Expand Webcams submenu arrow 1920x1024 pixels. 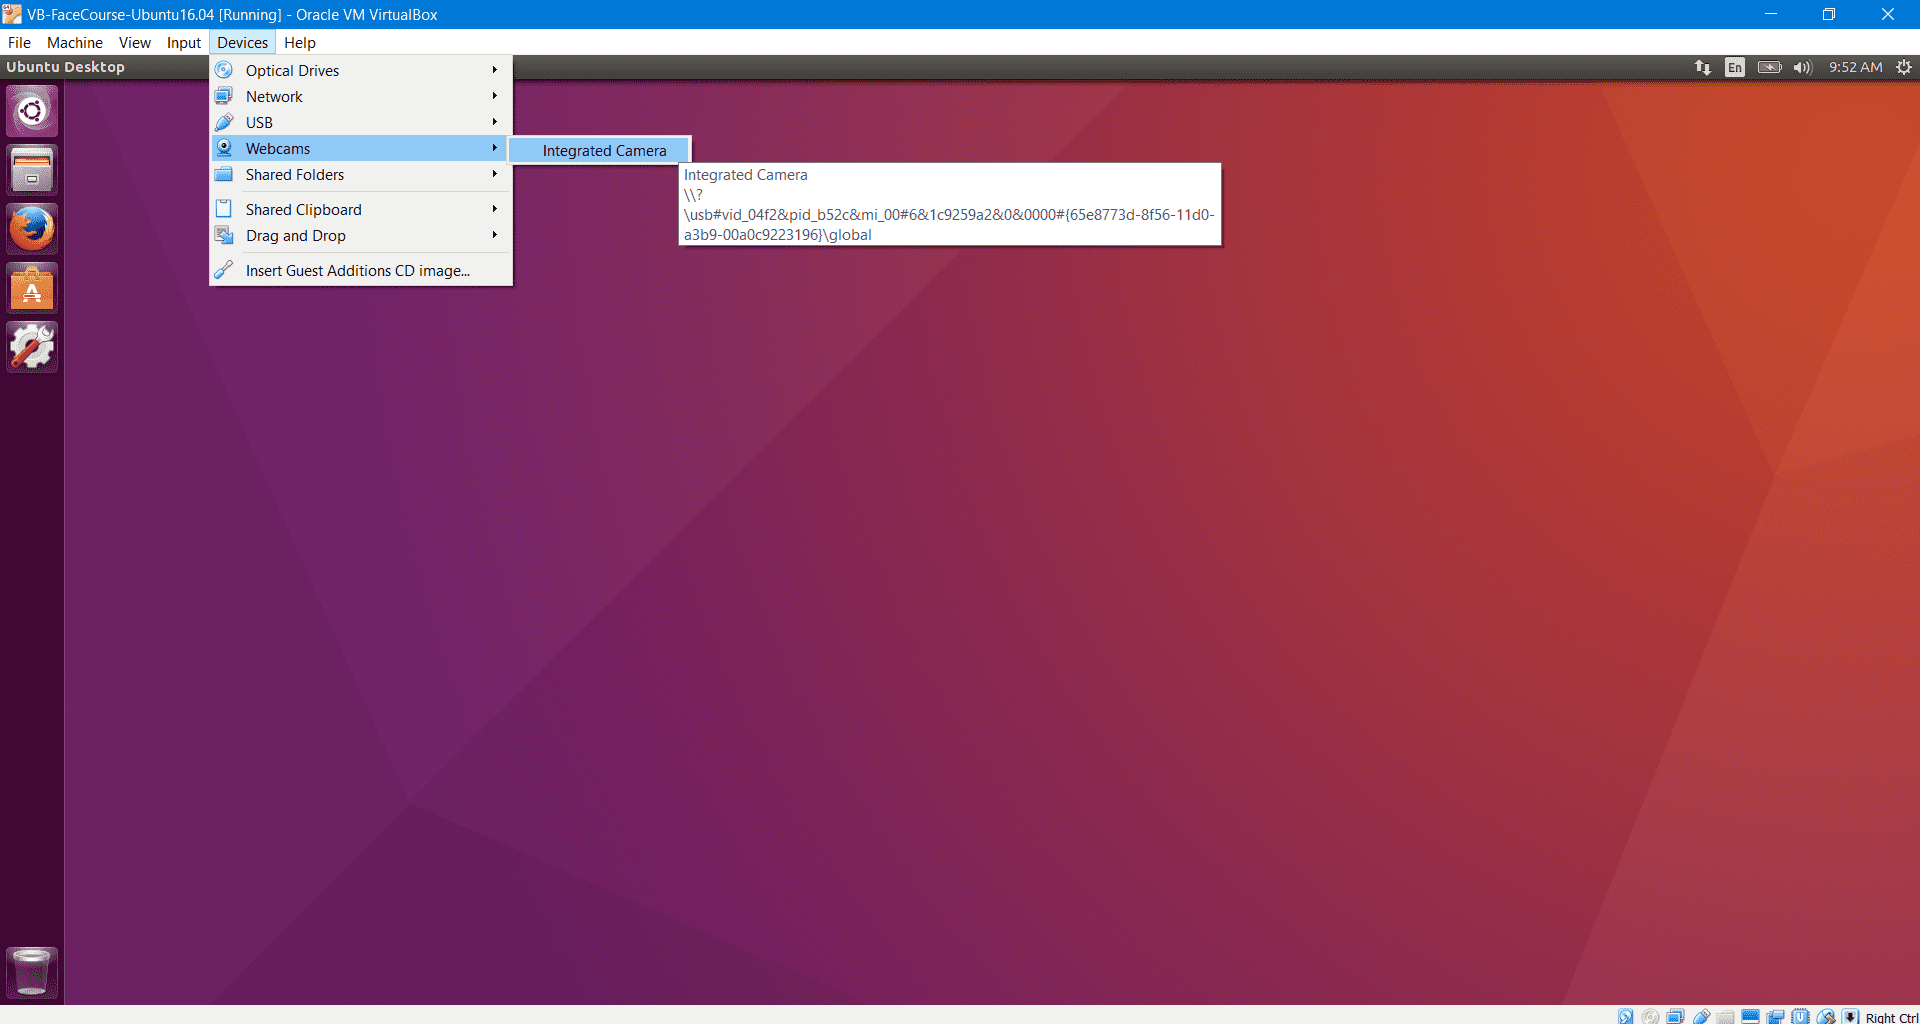[x=494, y=148]
